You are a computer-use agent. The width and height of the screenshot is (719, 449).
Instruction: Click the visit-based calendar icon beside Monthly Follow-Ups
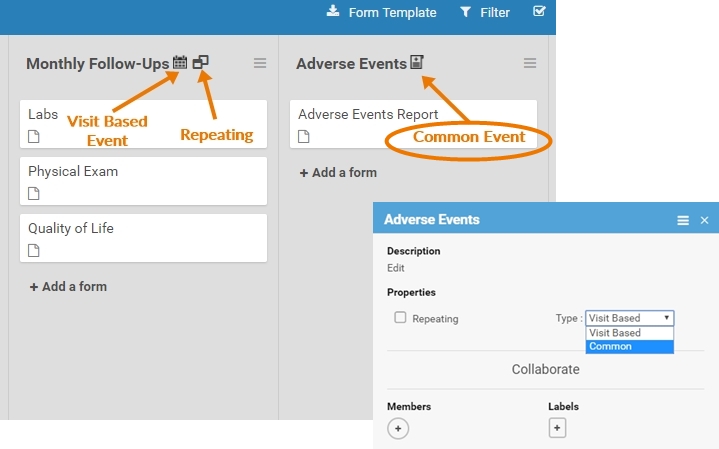(180, 62)
